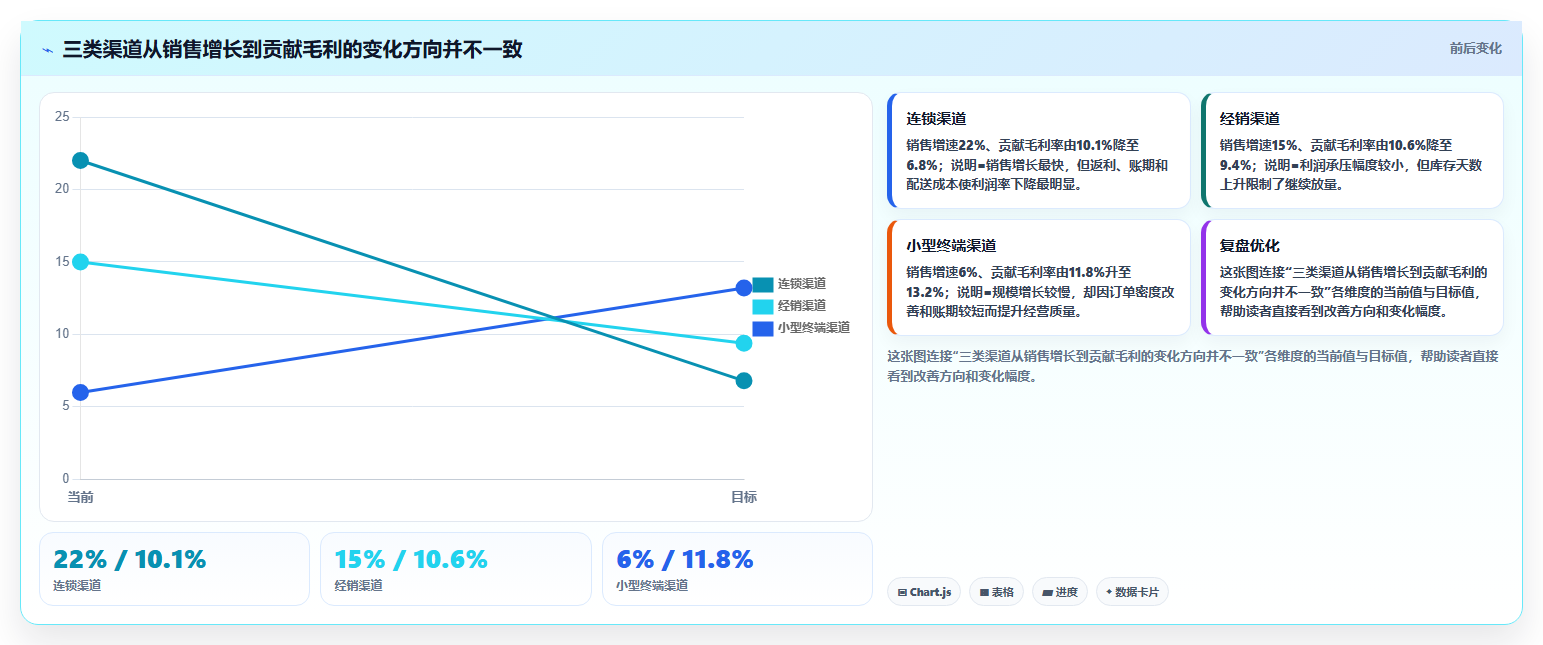Click the Chart.js tag icon
This screenshot has width=1543, height=645.
coord(902,593)
